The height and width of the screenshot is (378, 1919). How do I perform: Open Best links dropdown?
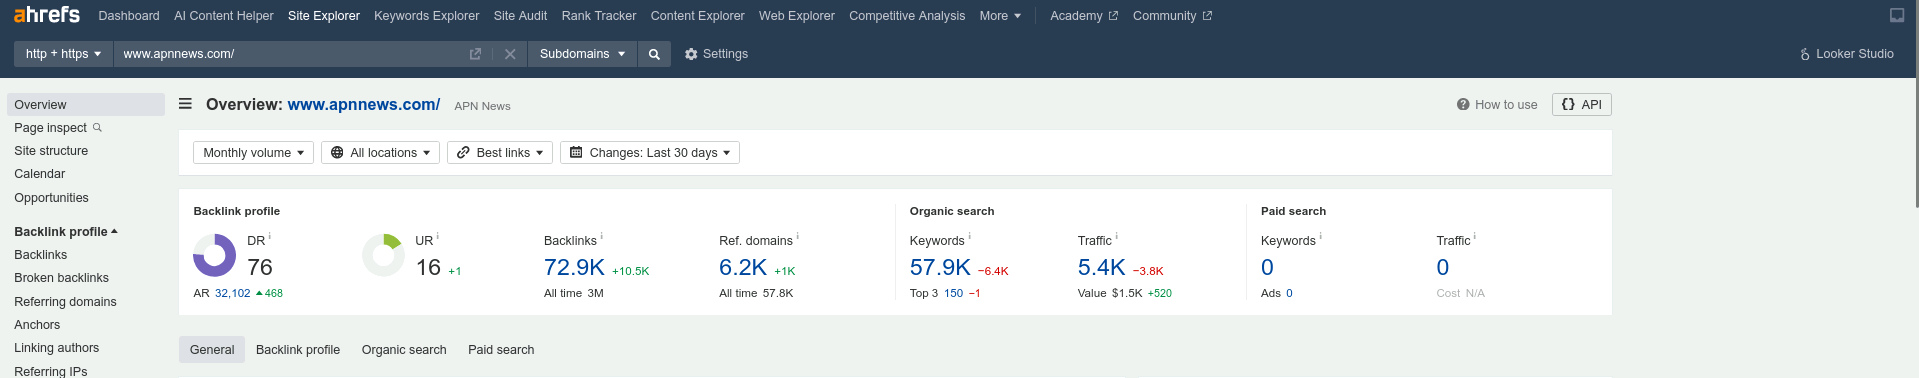[x=500, y=153]
